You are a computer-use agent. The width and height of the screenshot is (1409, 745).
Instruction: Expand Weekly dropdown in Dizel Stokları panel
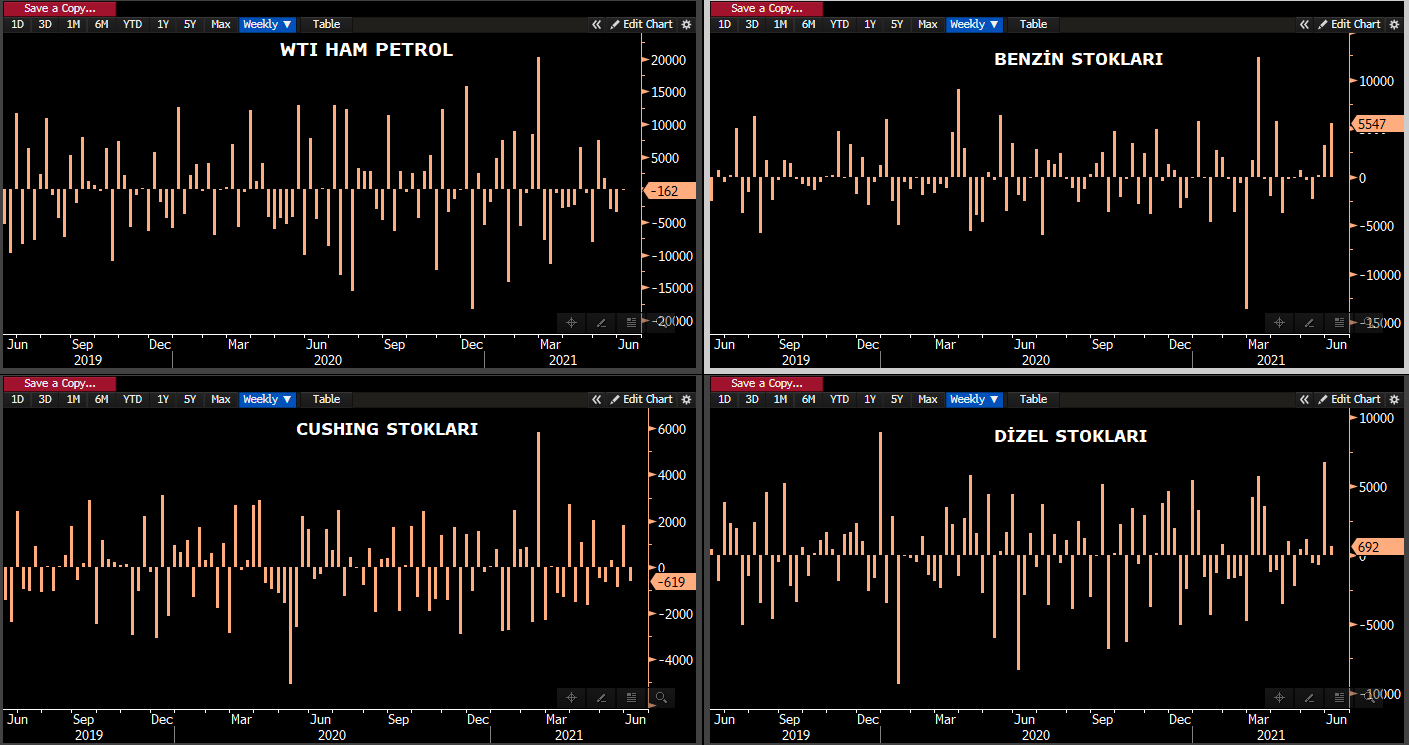click(x=974, y=399)
